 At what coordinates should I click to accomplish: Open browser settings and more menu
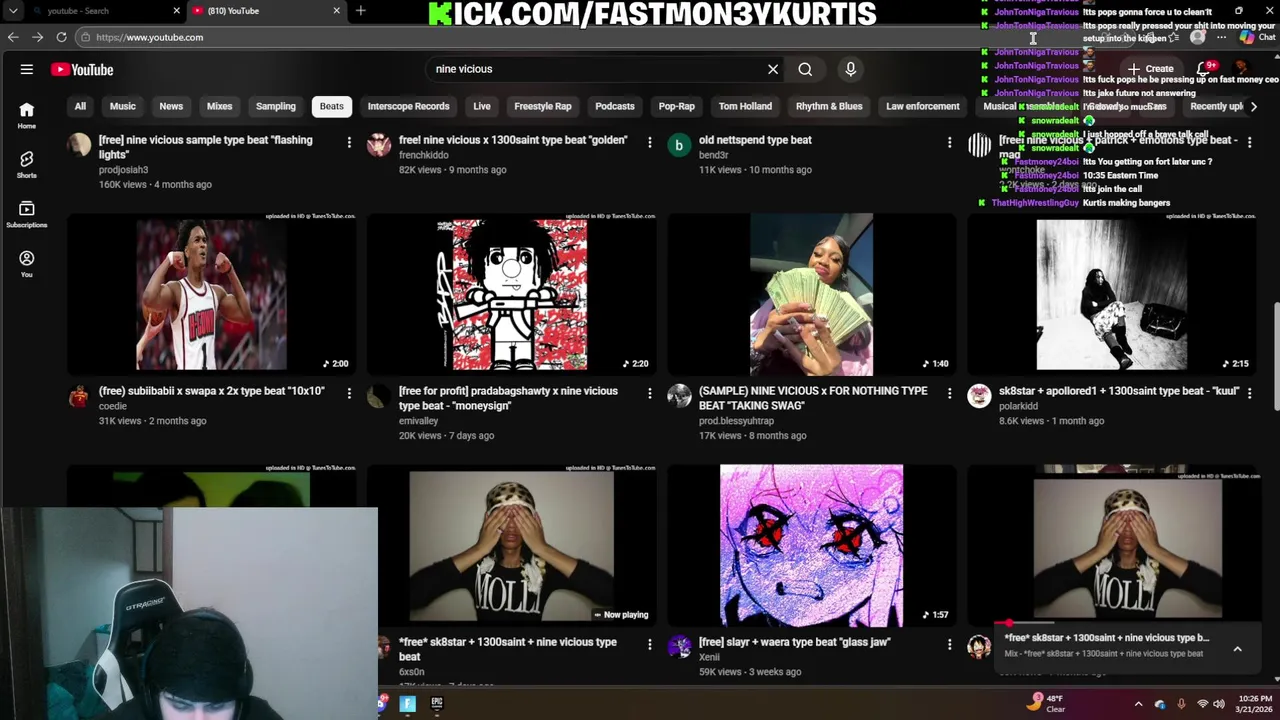pos(1221,37)
